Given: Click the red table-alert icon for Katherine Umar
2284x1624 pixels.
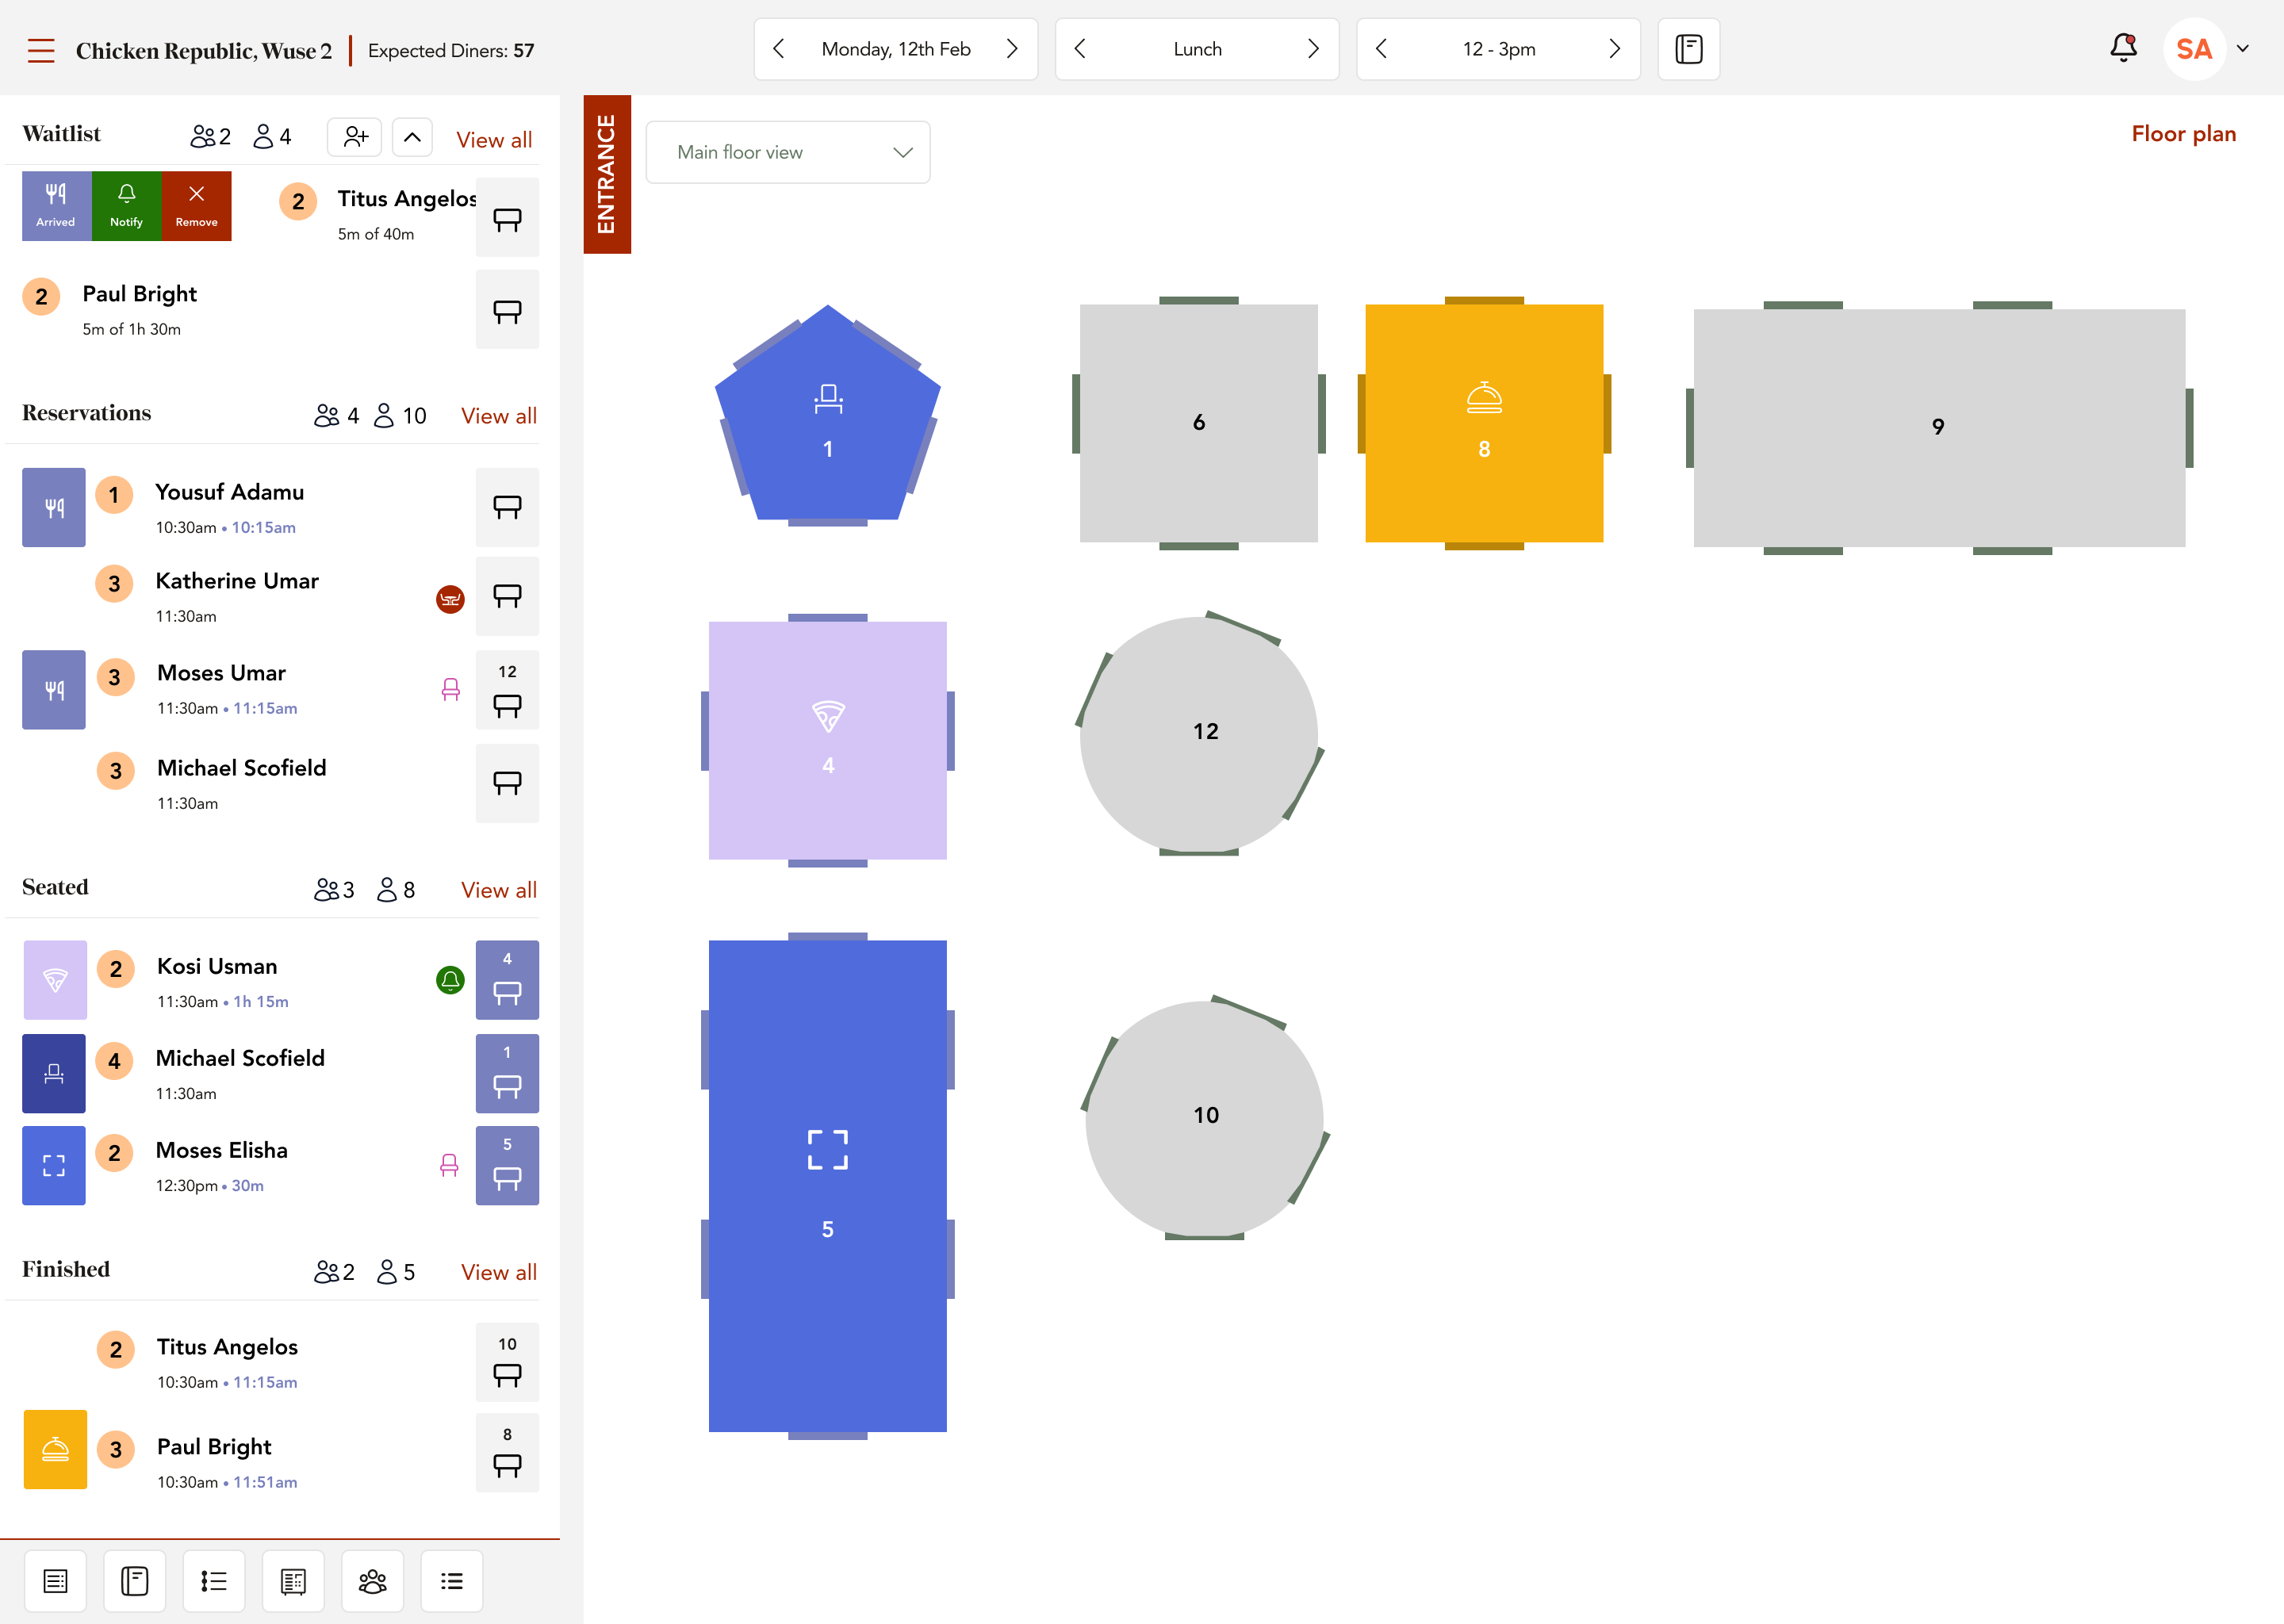Looking at the screenshot, I should click(450, 599).
